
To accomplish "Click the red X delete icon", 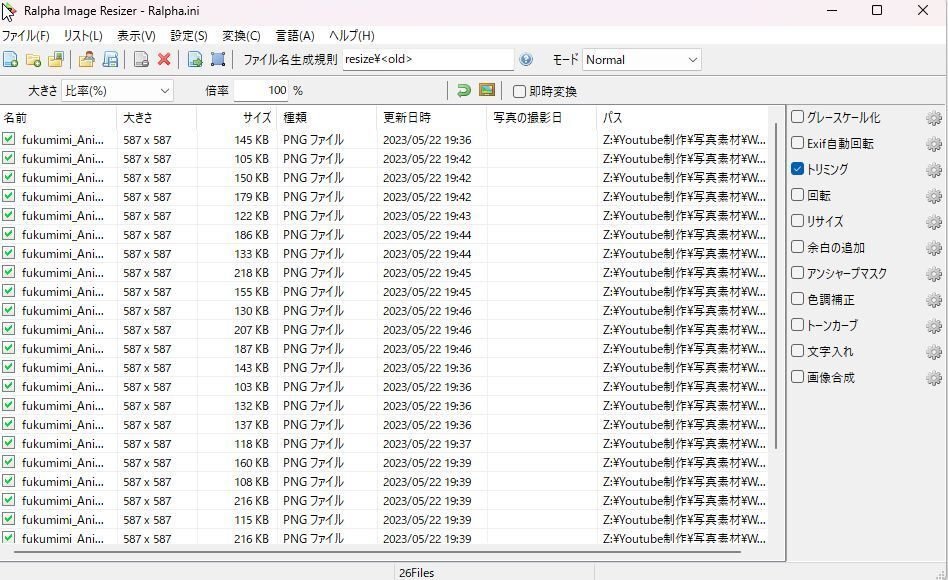I will [164, 59].
